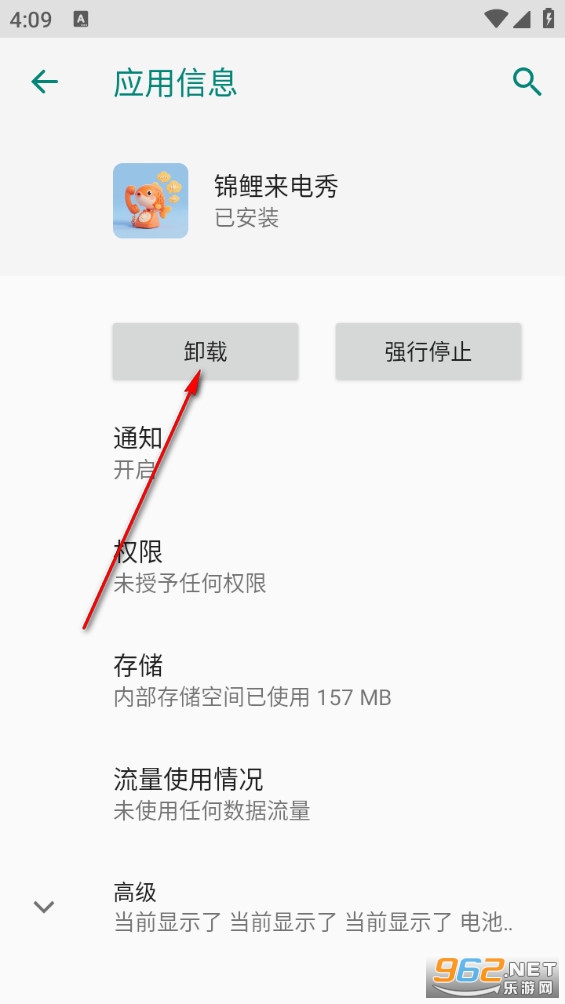The image size is (565, 1004).
Task: Click the 卸载 uninstall button
Action: point(206,352)
